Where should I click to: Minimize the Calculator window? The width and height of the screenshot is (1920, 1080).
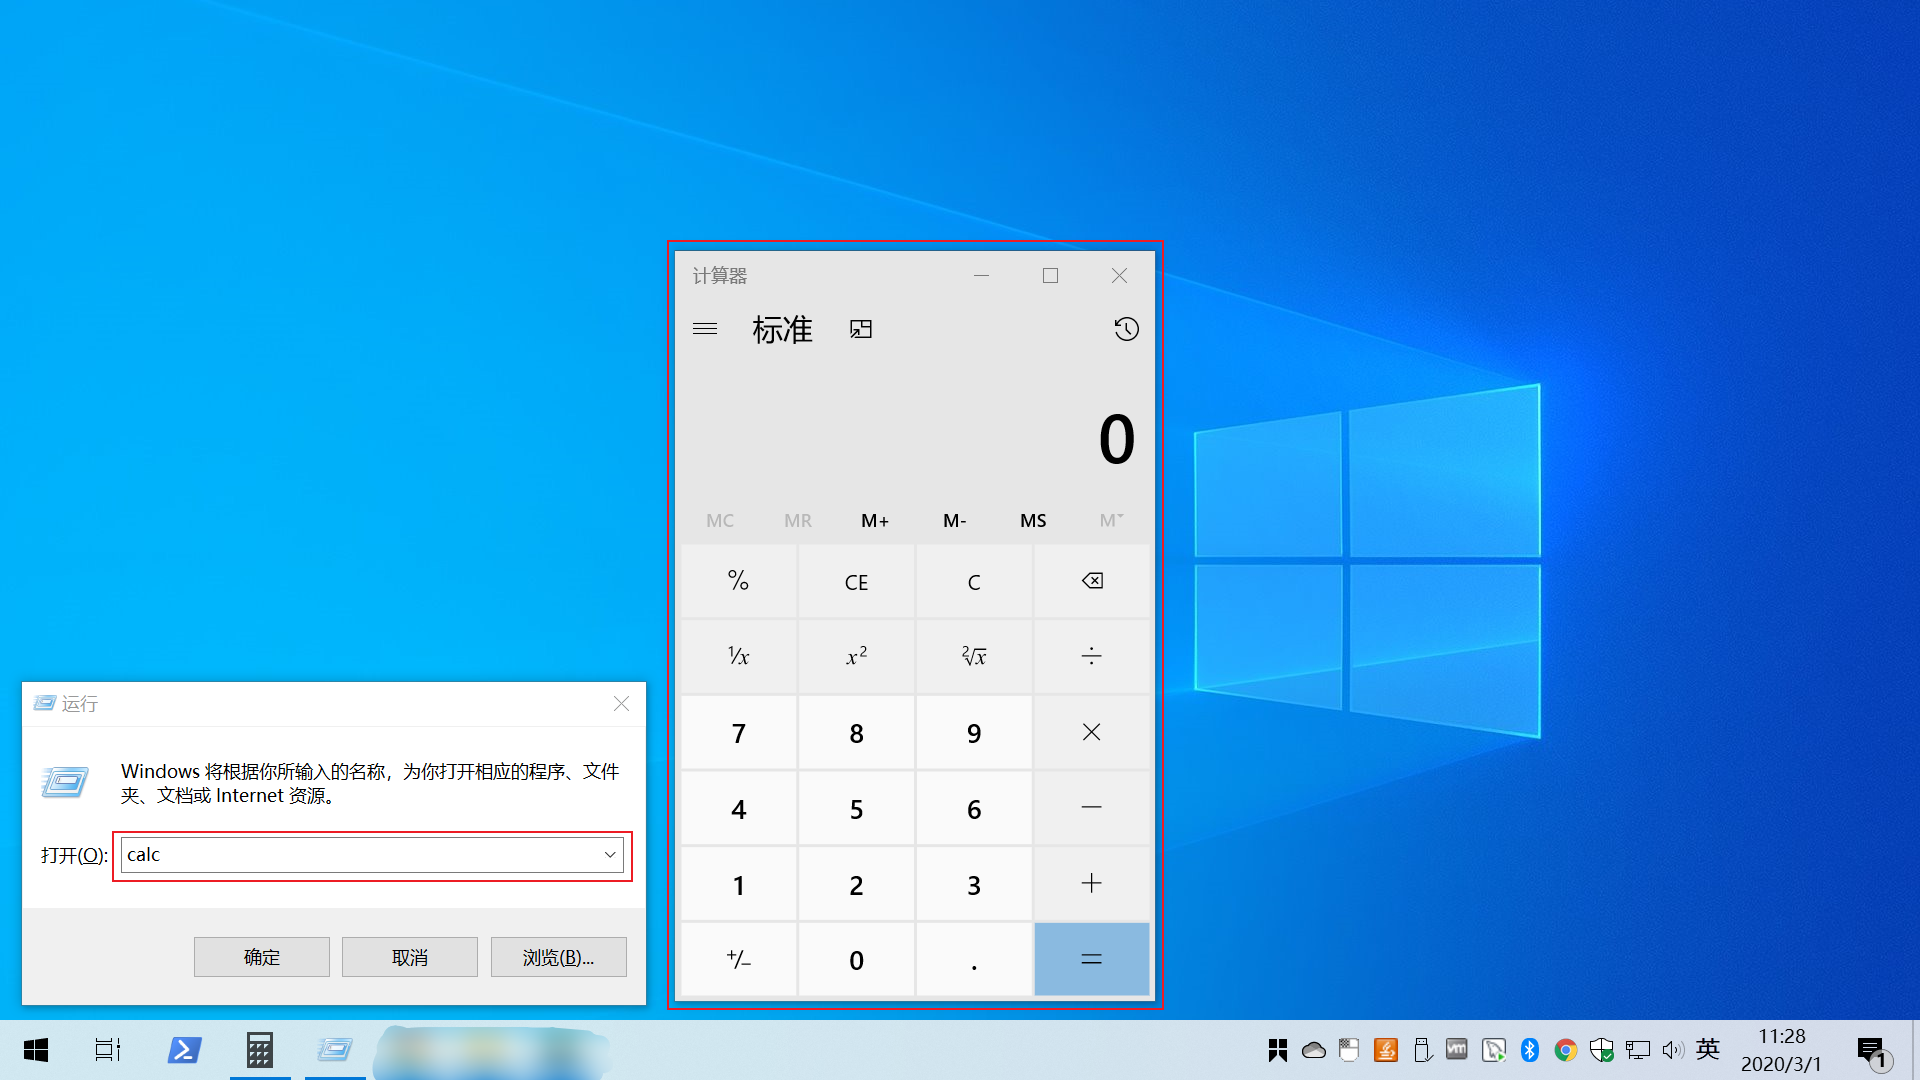point(982,275)
